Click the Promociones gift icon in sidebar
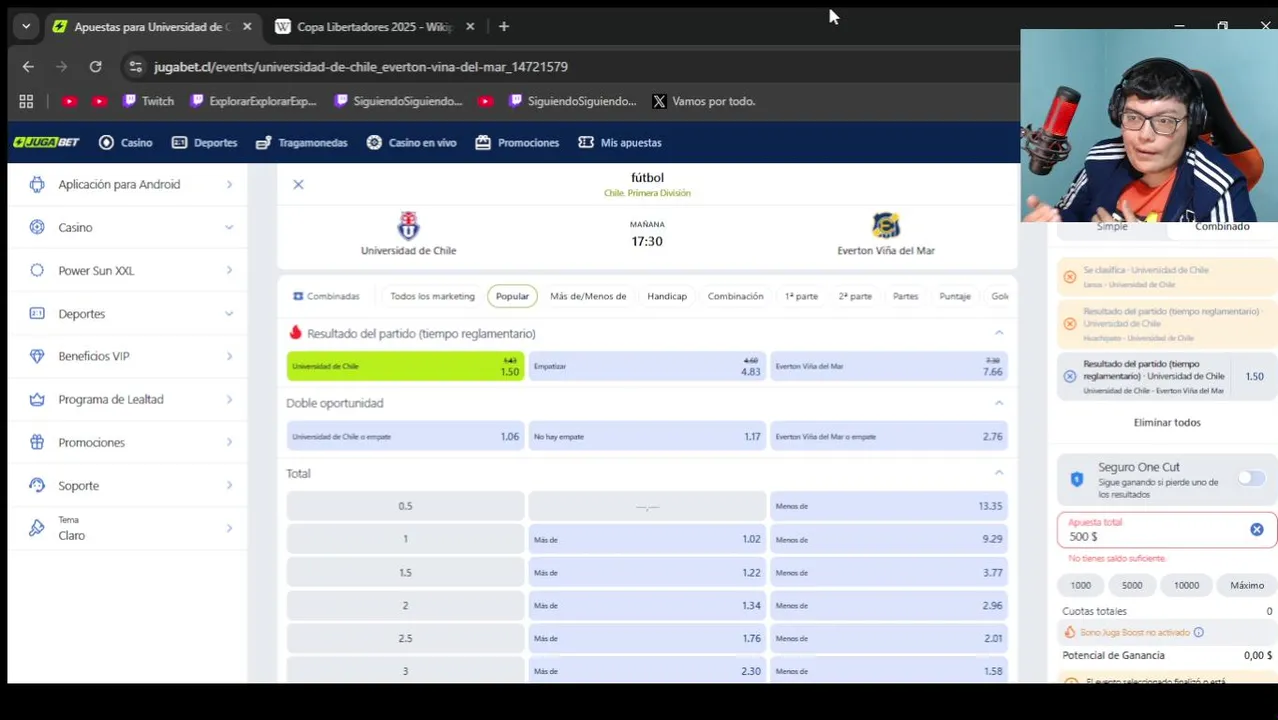 [x=37, y=442]
